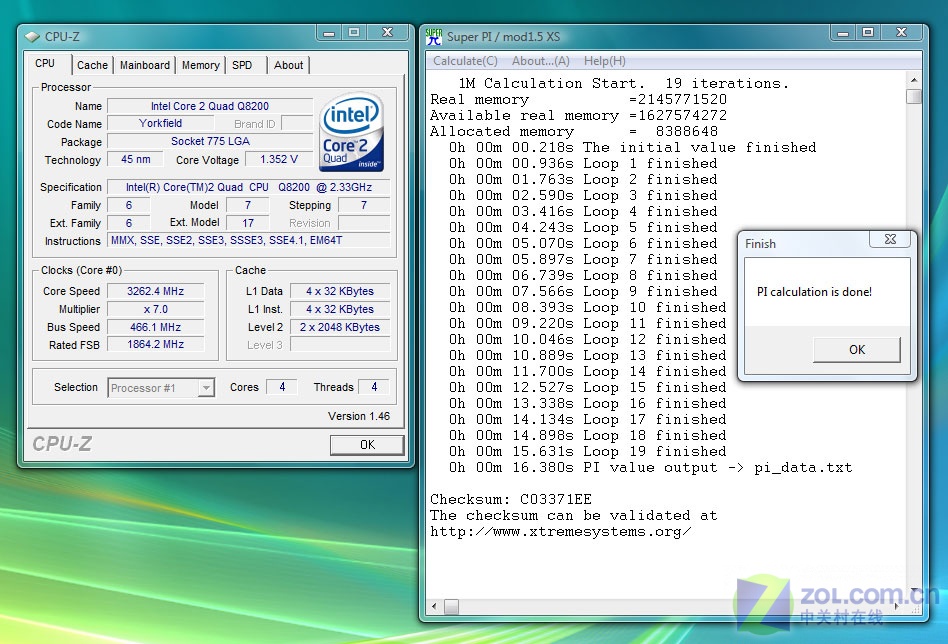
Task: Minimize the CPU-Z window
Action: click(x=329, y=33)
